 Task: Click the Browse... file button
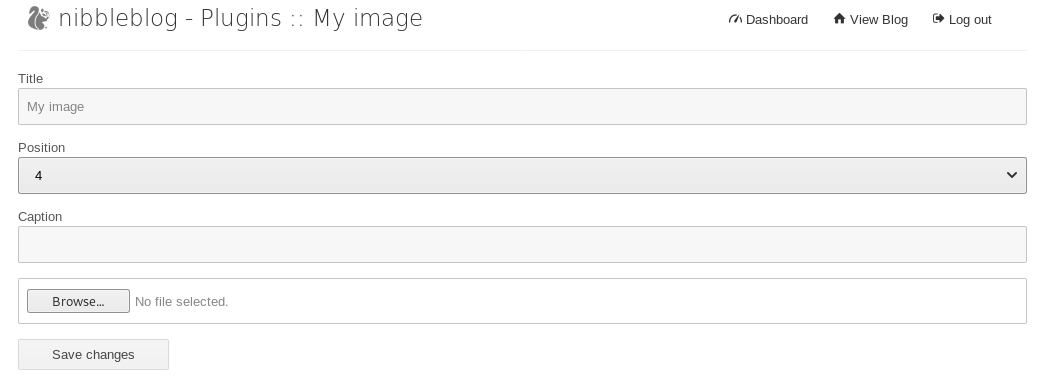coord(78,301)
